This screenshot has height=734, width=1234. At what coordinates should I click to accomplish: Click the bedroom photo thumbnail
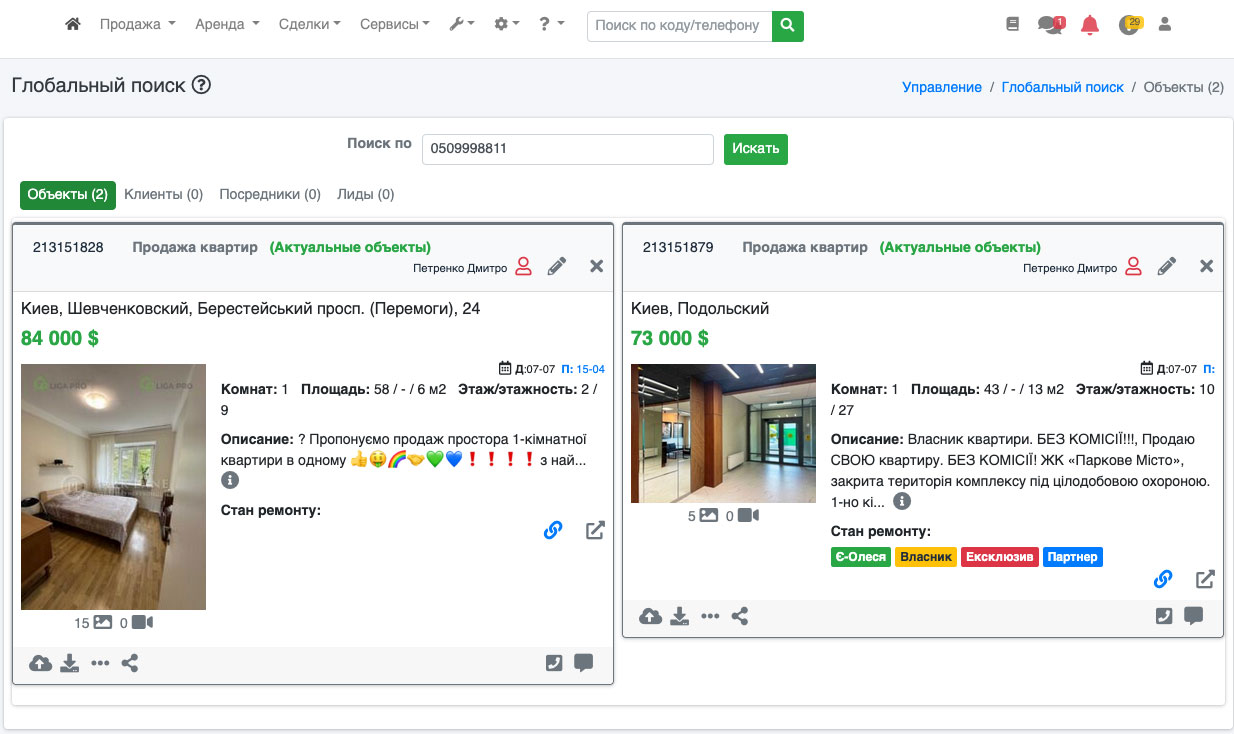pos(113,486)
